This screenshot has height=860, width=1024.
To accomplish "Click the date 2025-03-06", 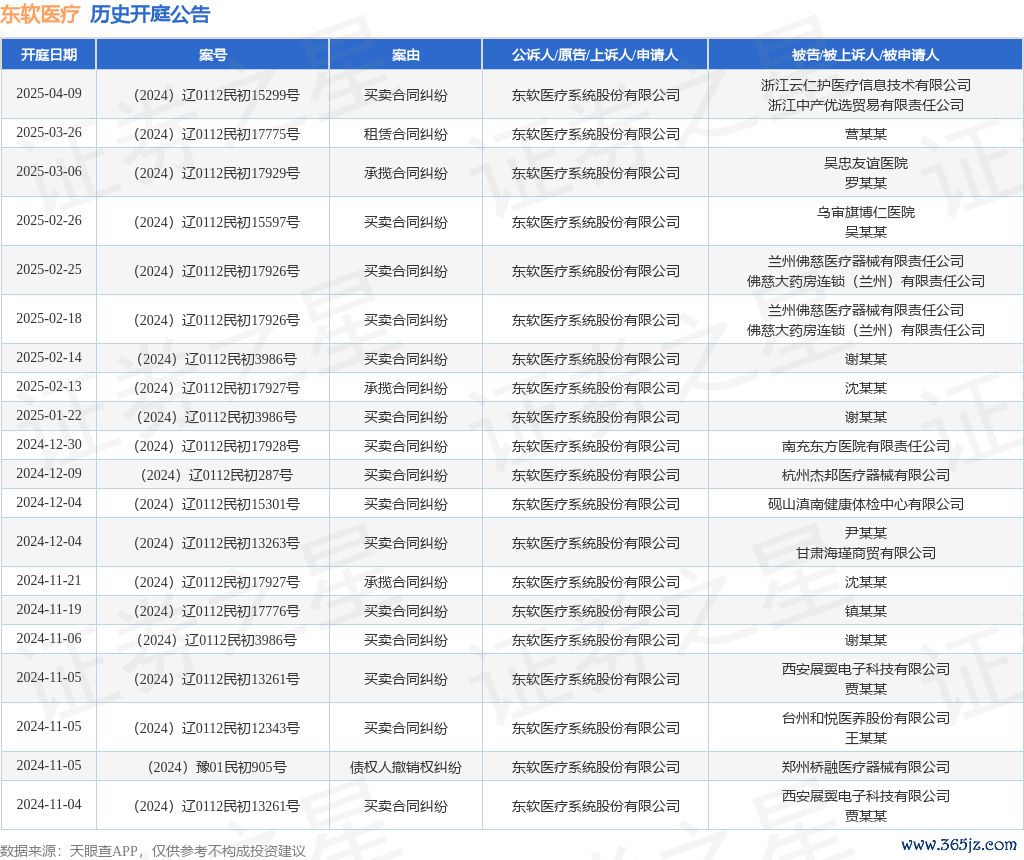I will (49, 171).
